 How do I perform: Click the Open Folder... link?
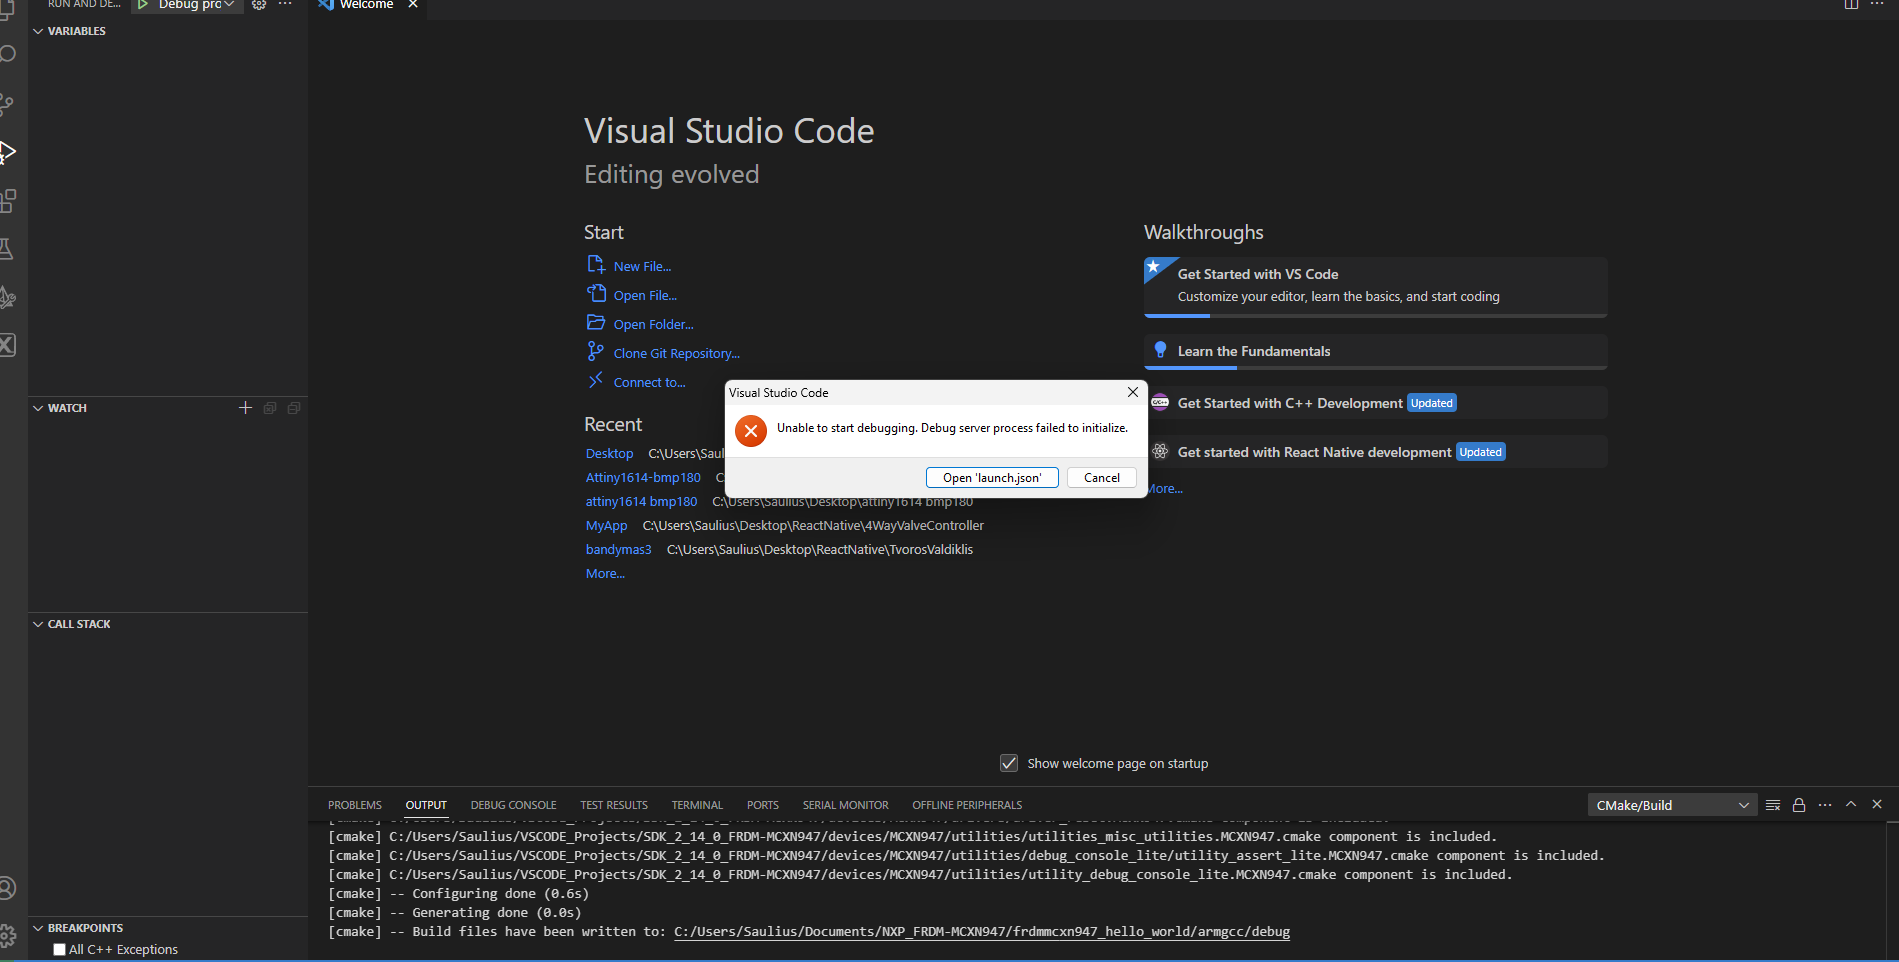[x=653, y=324]
